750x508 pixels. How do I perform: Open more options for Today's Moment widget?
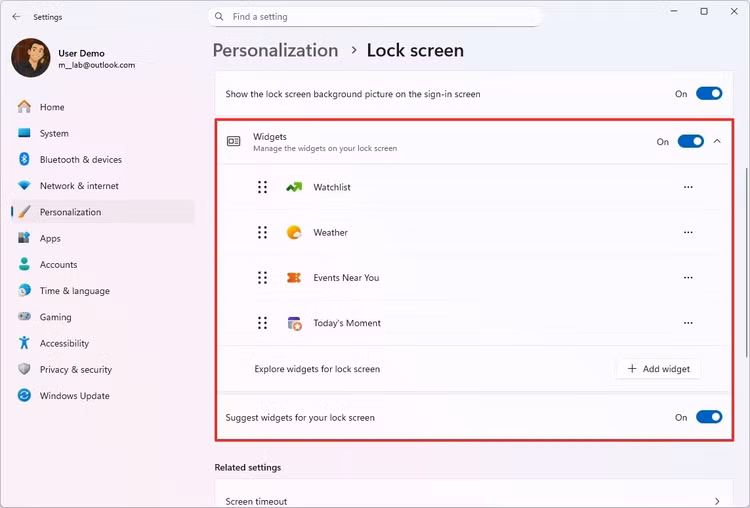[688, 323]
